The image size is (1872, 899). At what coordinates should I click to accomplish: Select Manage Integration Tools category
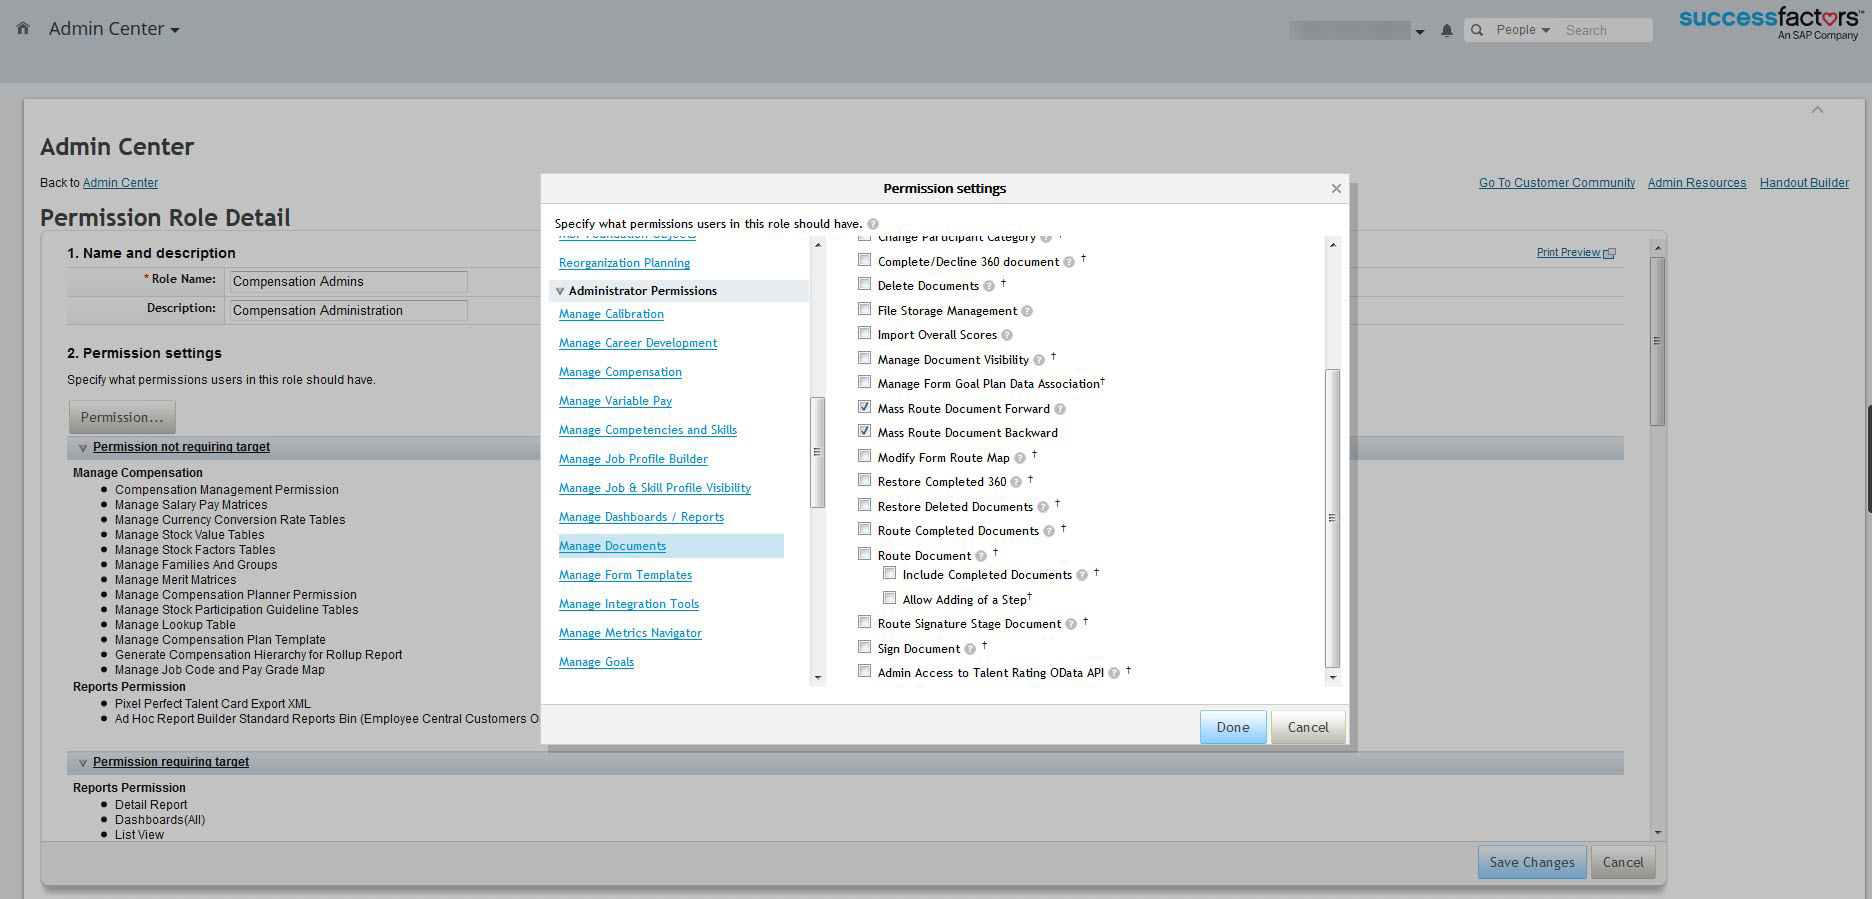tap(629, 604)
